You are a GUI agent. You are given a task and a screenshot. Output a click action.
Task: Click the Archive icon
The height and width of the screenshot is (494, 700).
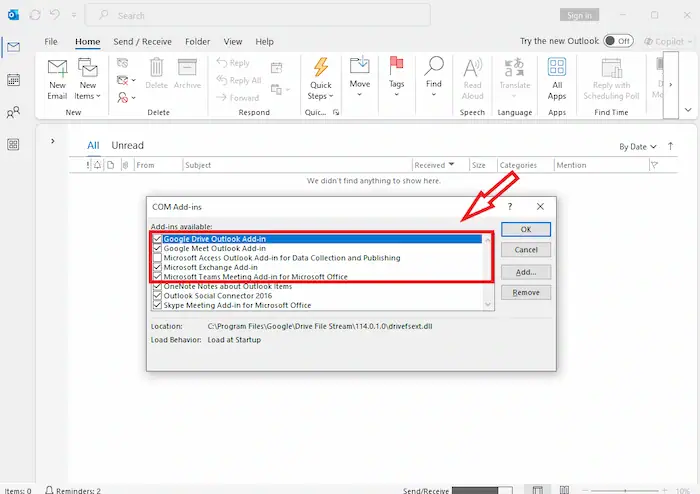[x=187, y=67]
